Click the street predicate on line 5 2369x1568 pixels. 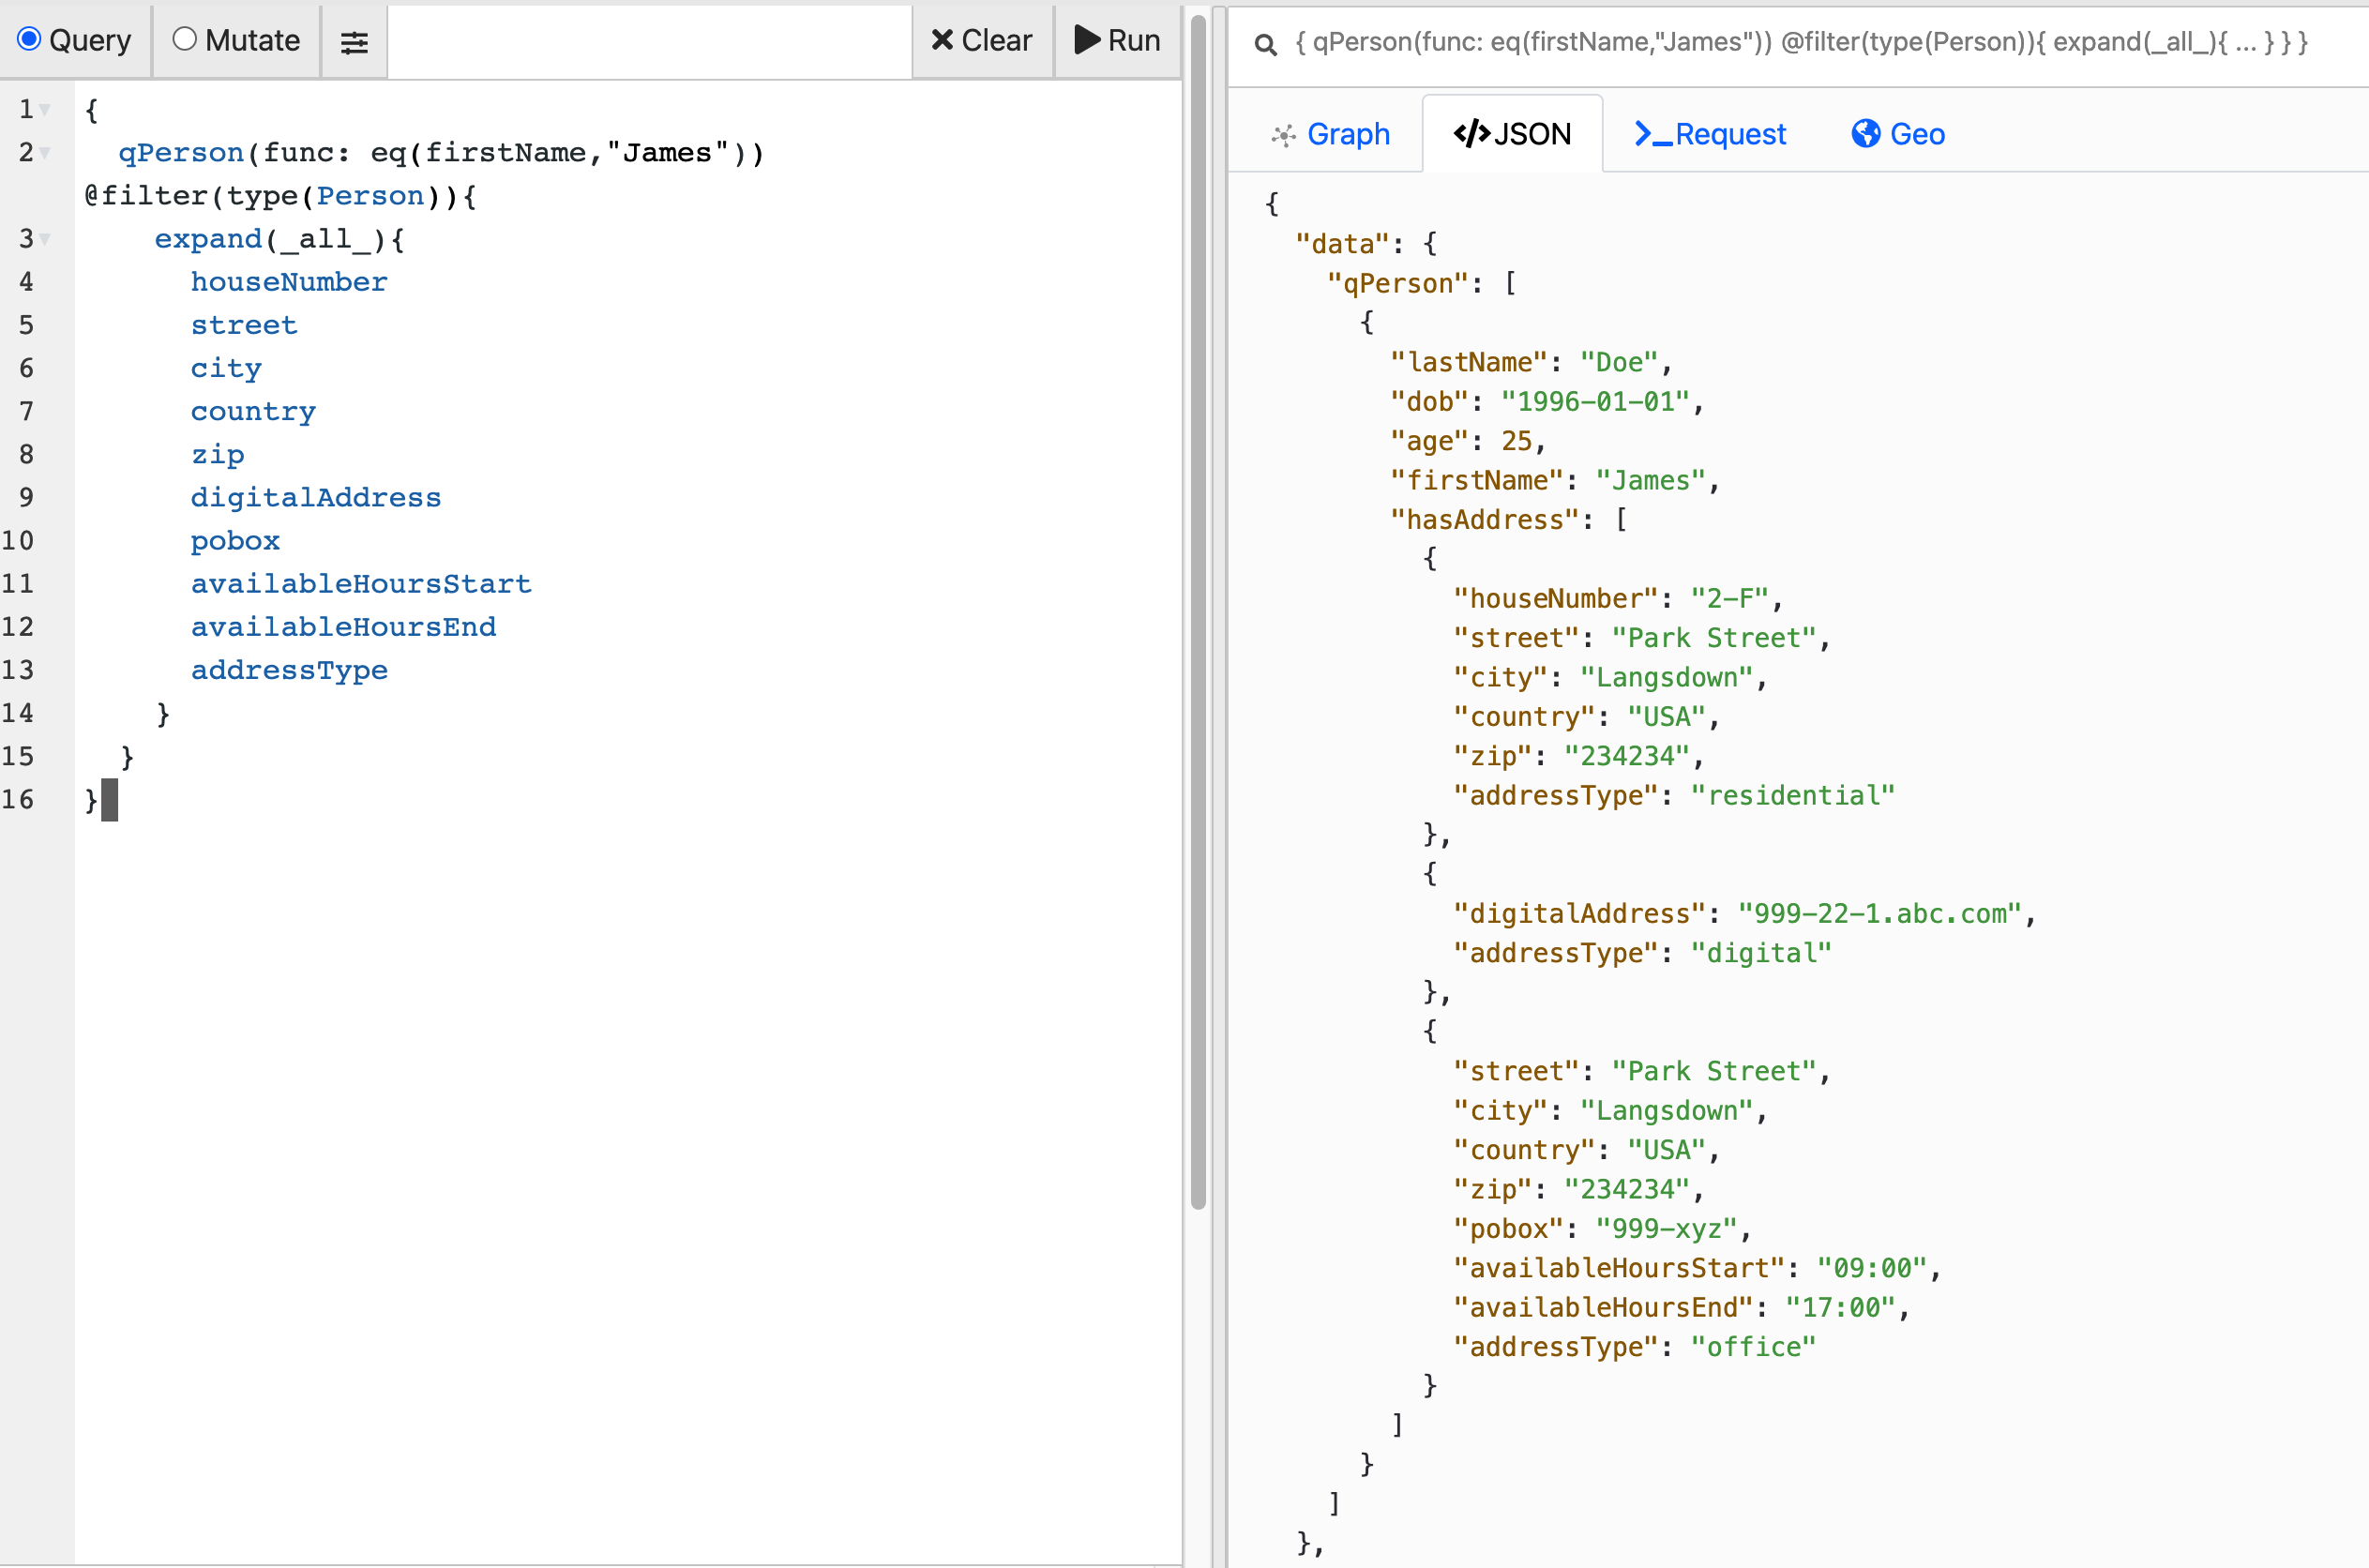point(244,325)
